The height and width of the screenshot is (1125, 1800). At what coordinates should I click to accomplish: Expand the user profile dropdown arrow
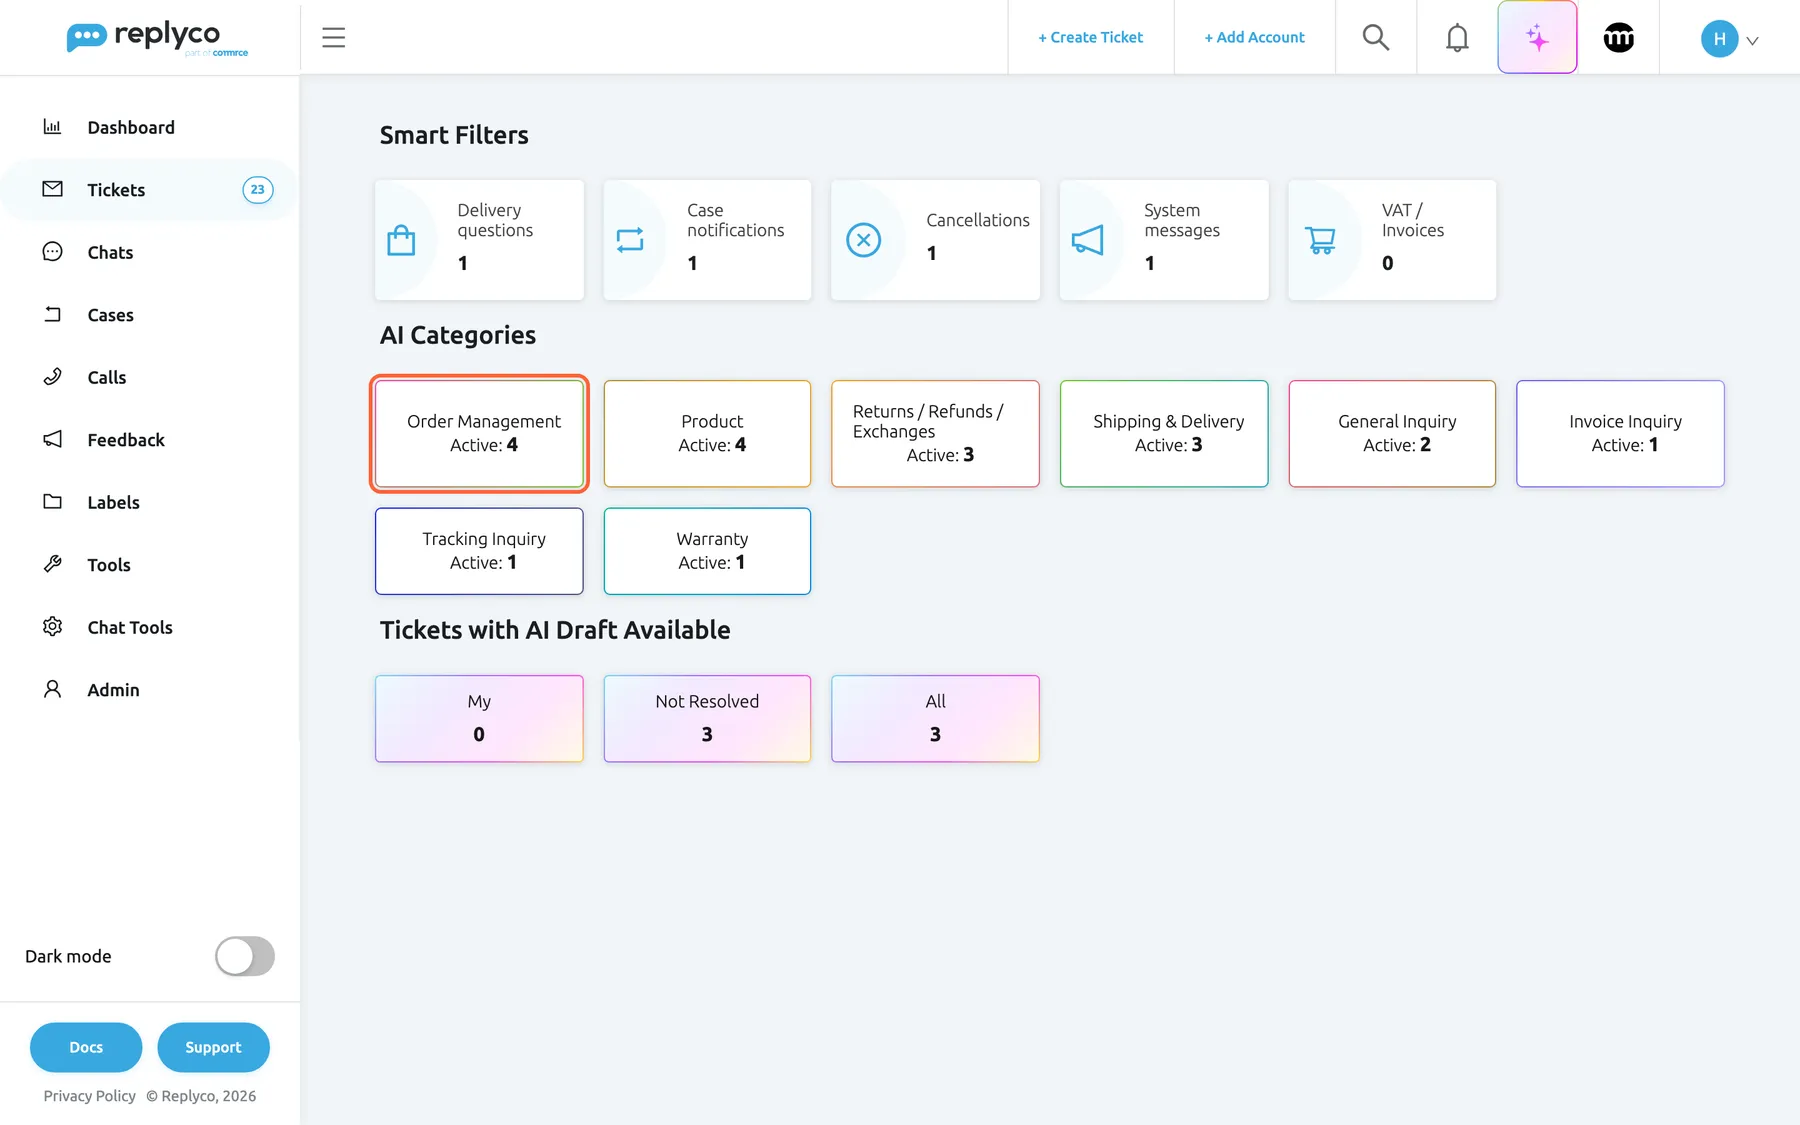[1752, 41]
